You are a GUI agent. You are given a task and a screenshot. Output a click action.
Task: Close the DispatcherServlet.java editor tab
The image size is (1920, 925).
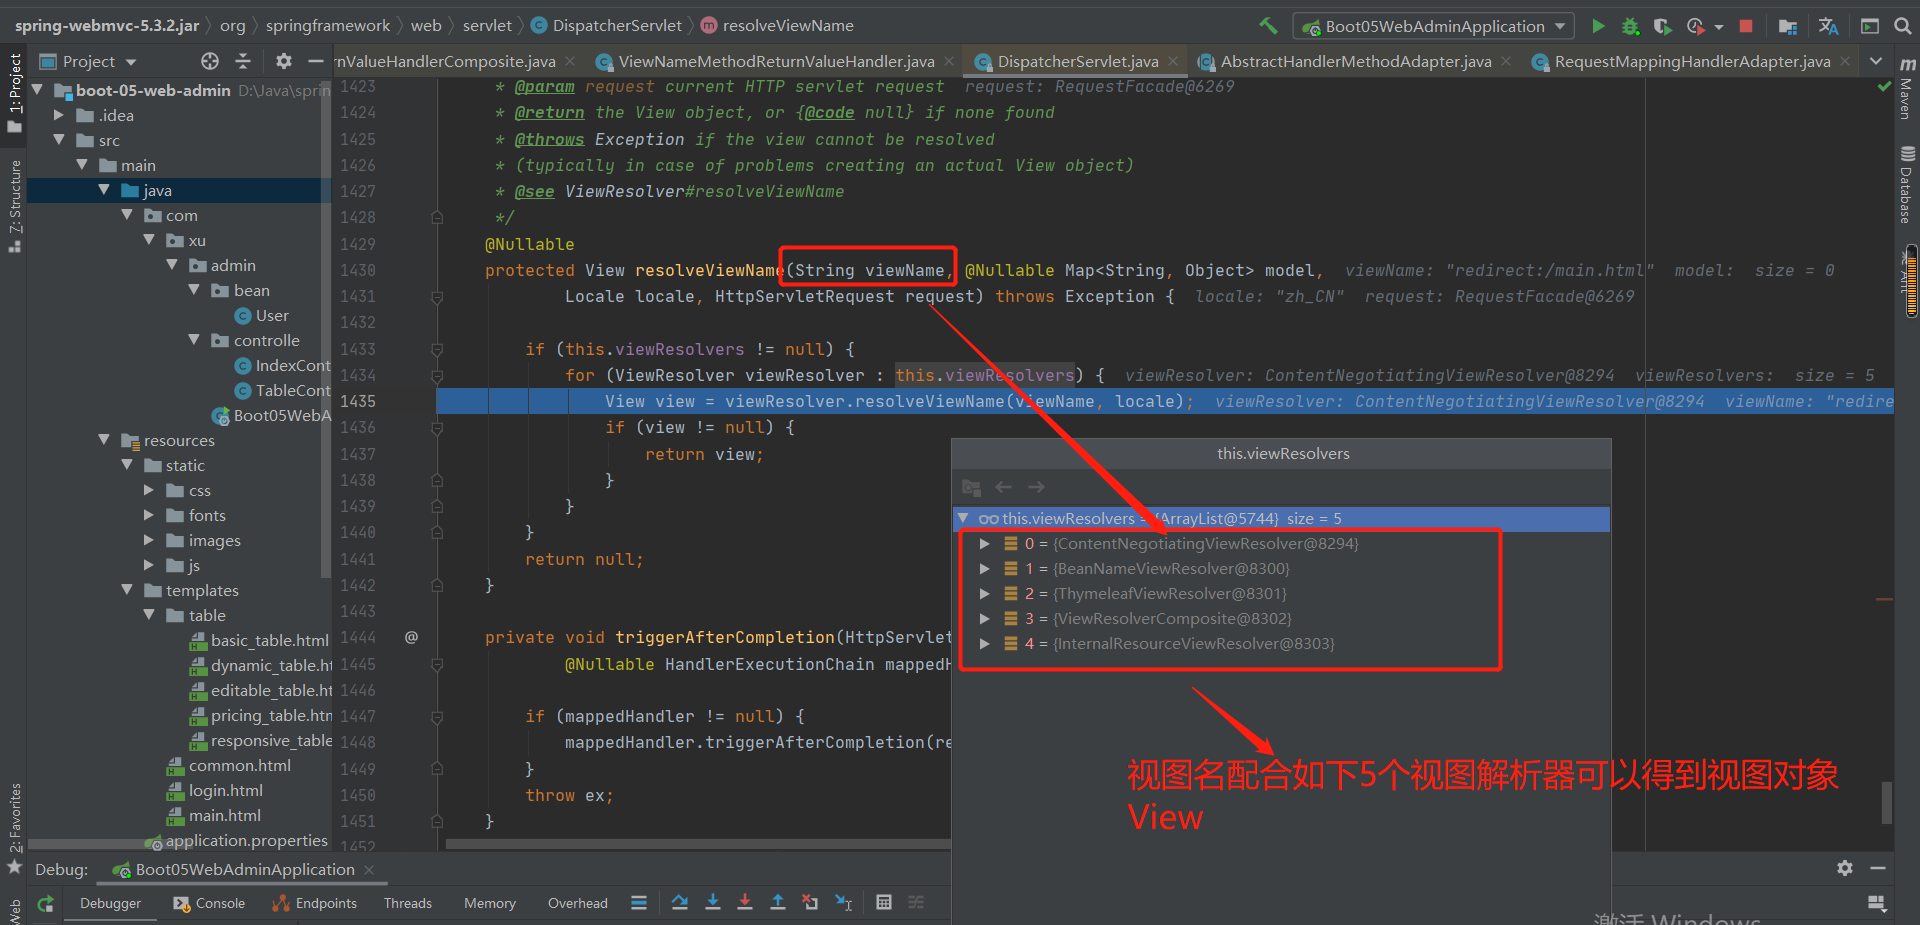point(1173,61)
